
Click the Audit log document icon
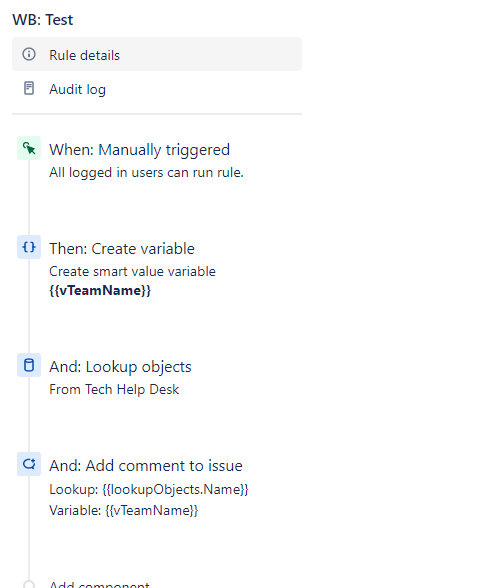(x=29, y=88)
